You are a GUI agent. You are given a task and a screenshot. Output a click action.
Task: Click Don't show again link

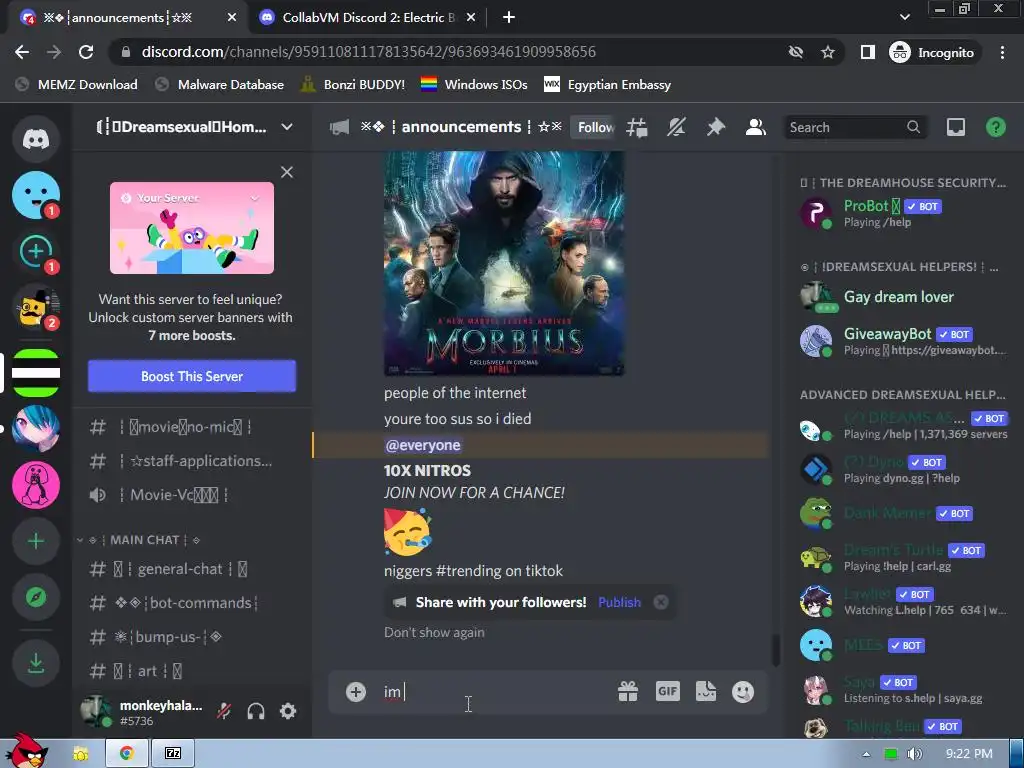click(x=434, y=632)
